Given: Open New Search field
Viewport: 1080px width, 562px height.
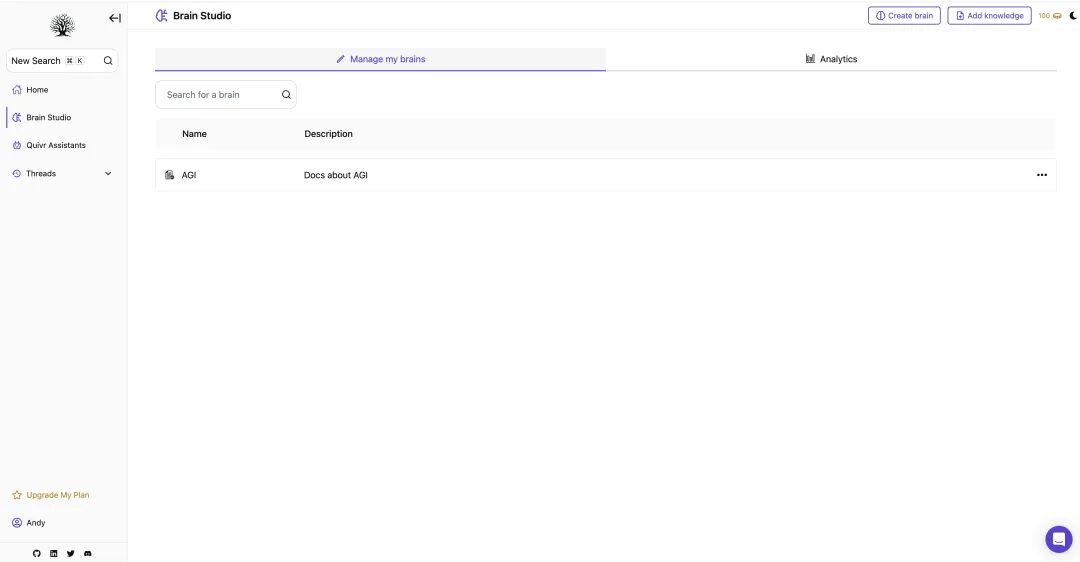Looking at the screenshot, I should point(62,61).
